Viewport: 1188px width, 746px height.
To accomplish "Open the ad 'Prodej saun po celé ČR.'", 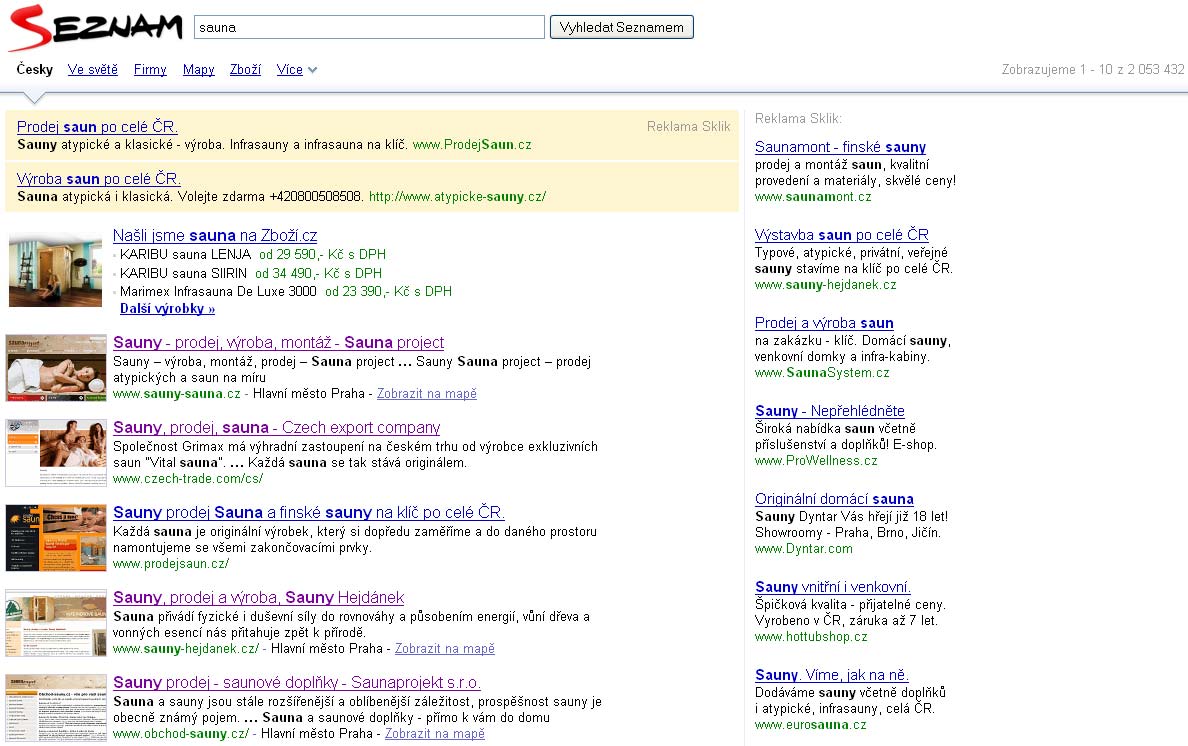I will coord(97,126).
